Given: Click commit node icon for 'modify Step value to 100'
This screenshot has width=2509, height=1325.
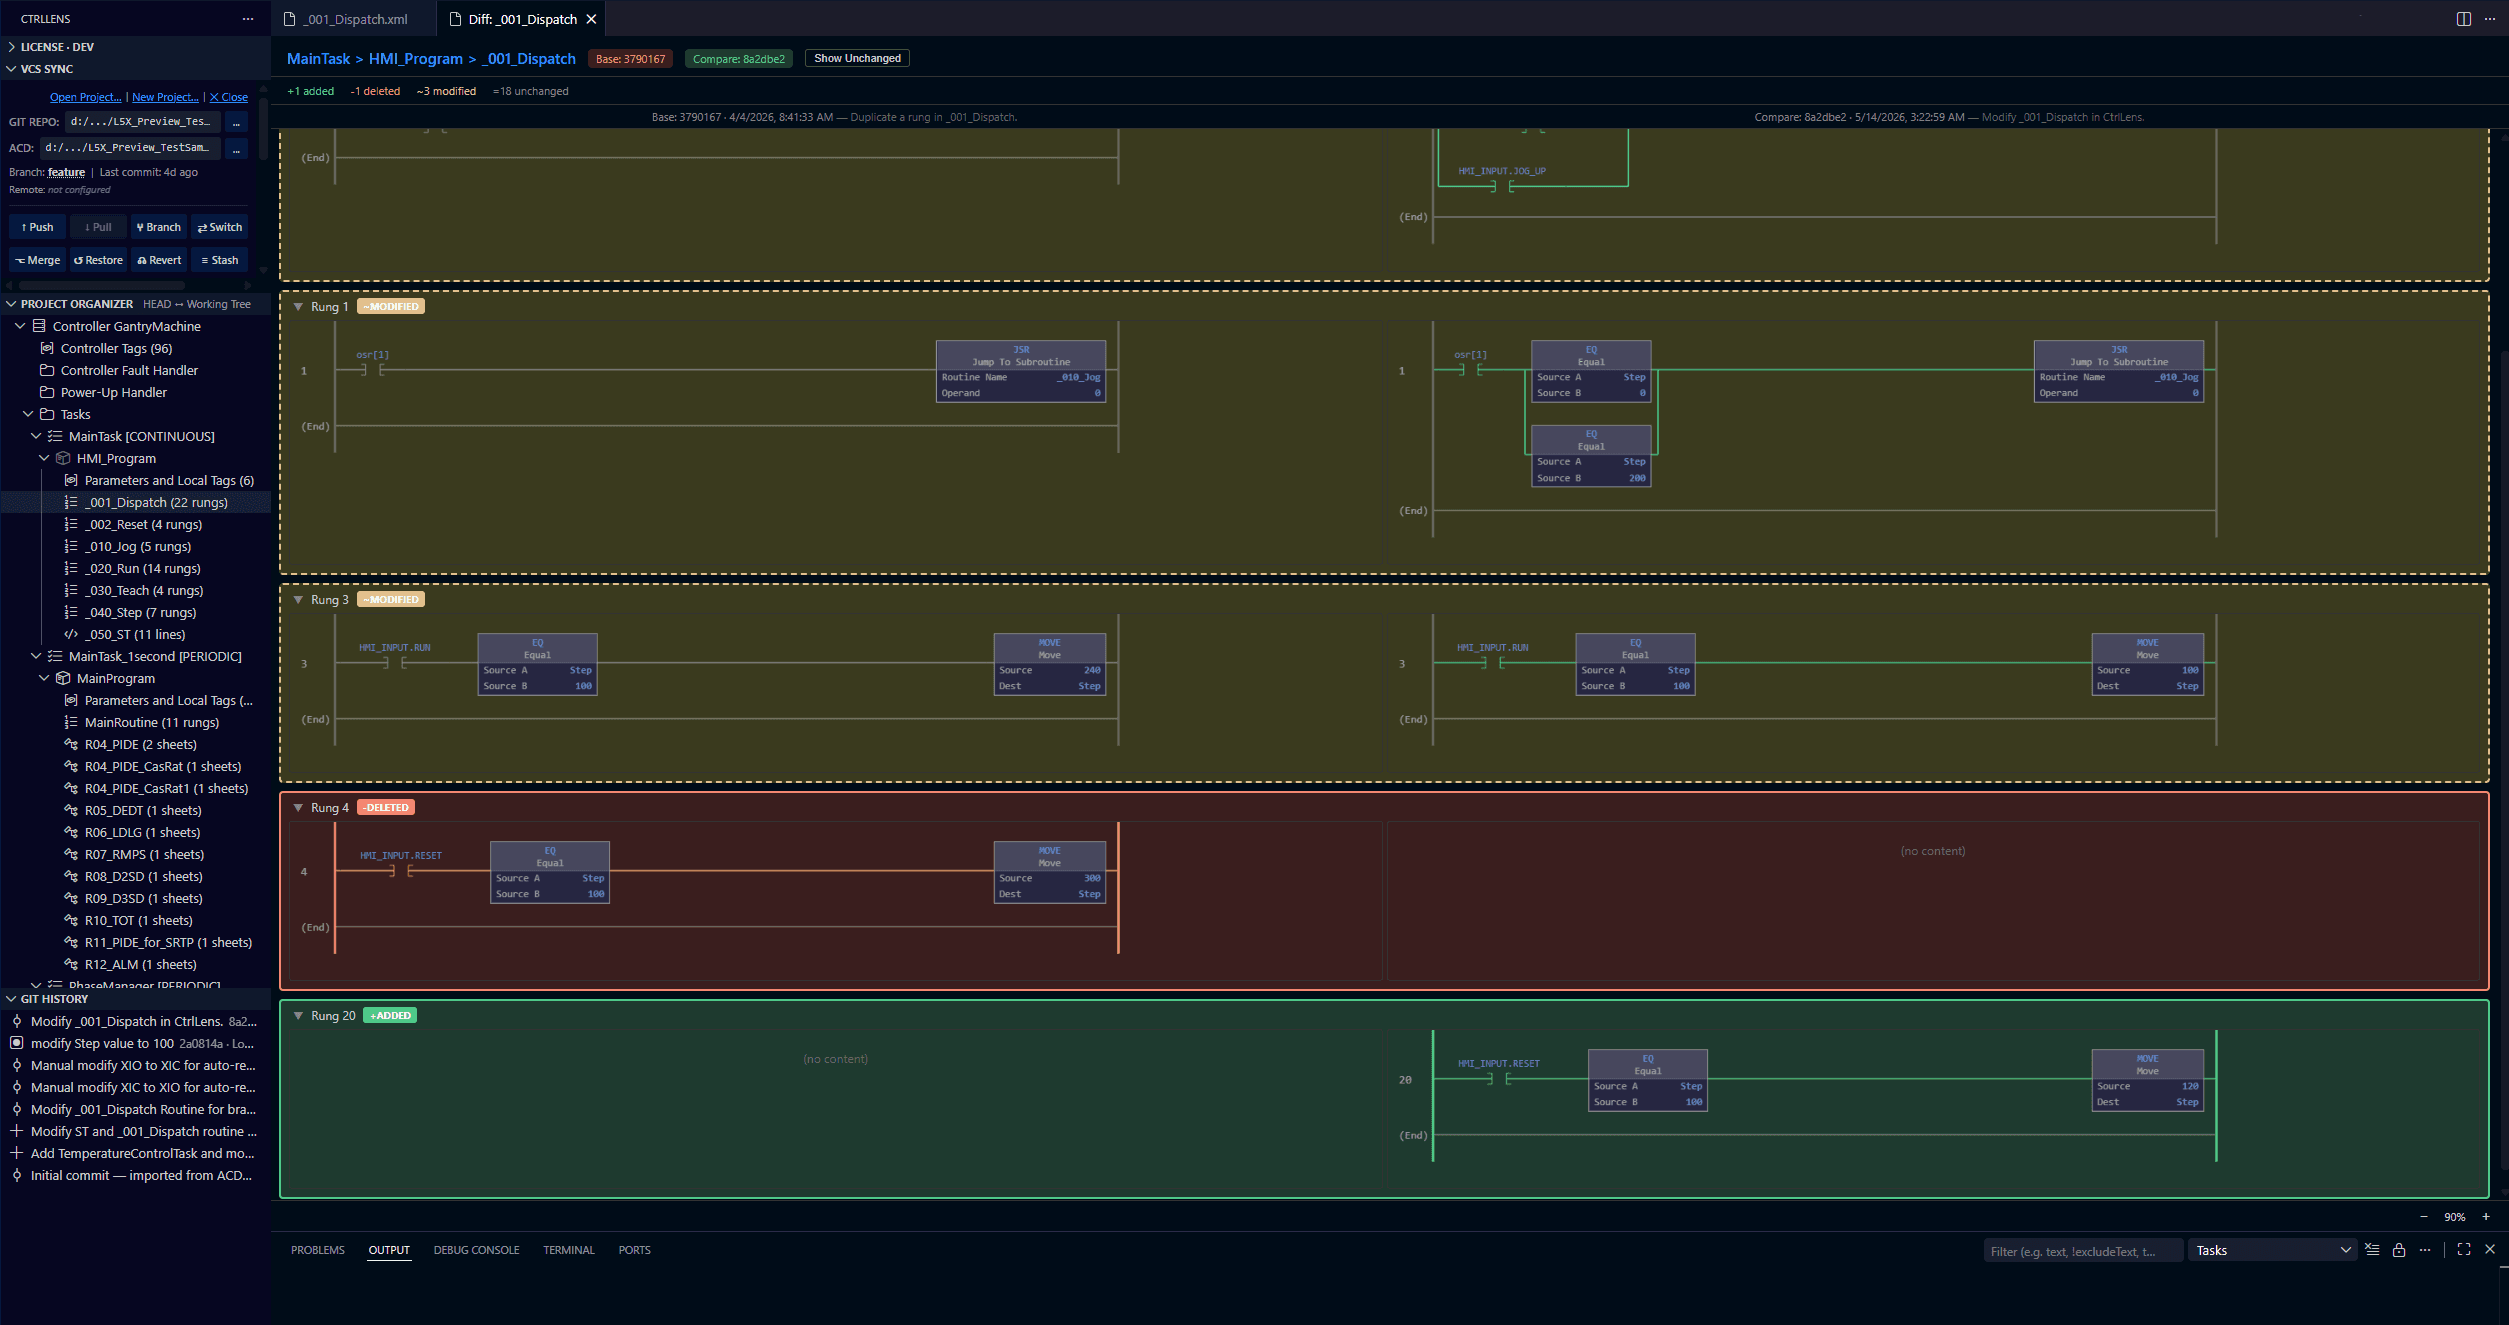Looking at the screenshot, I should [x=17, y=1043].
